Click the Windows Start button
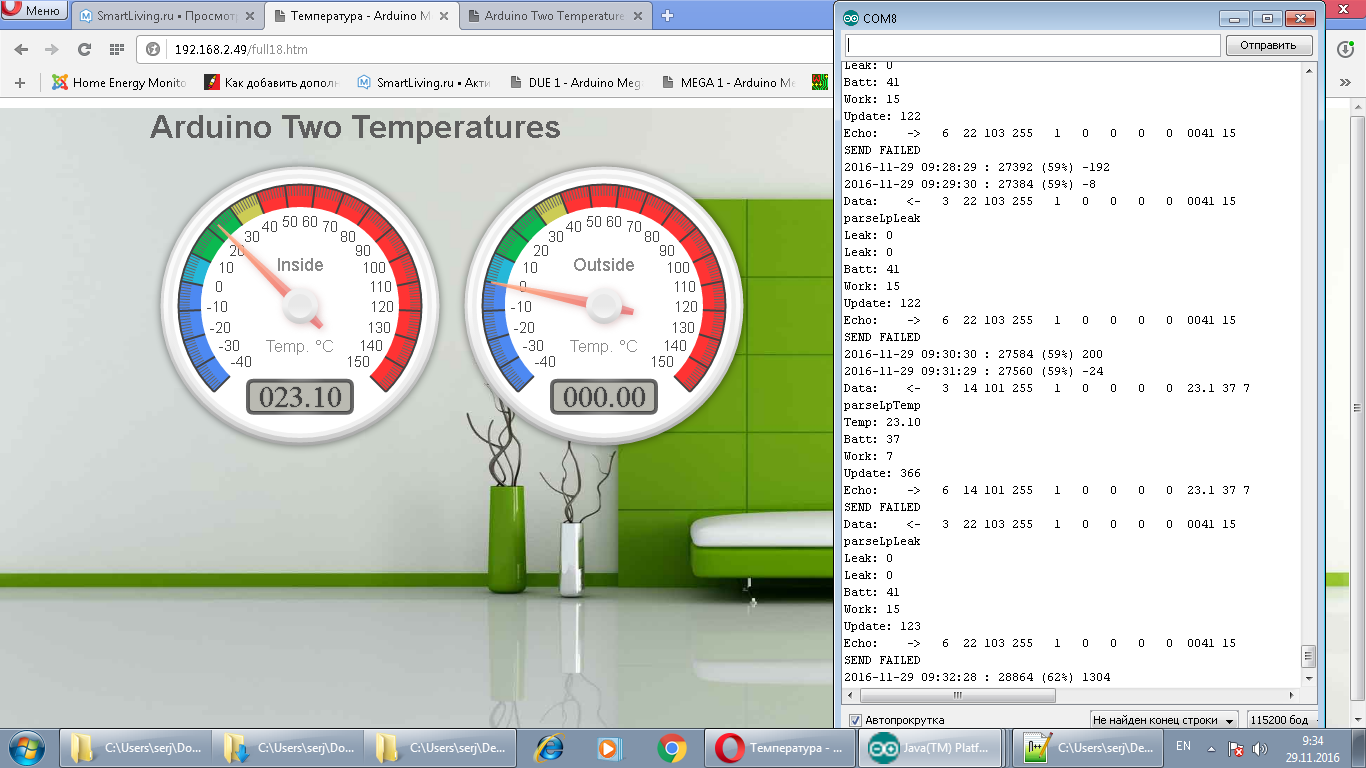The width and height of the screenshot is (1366, 768). (x=25, y=748)
